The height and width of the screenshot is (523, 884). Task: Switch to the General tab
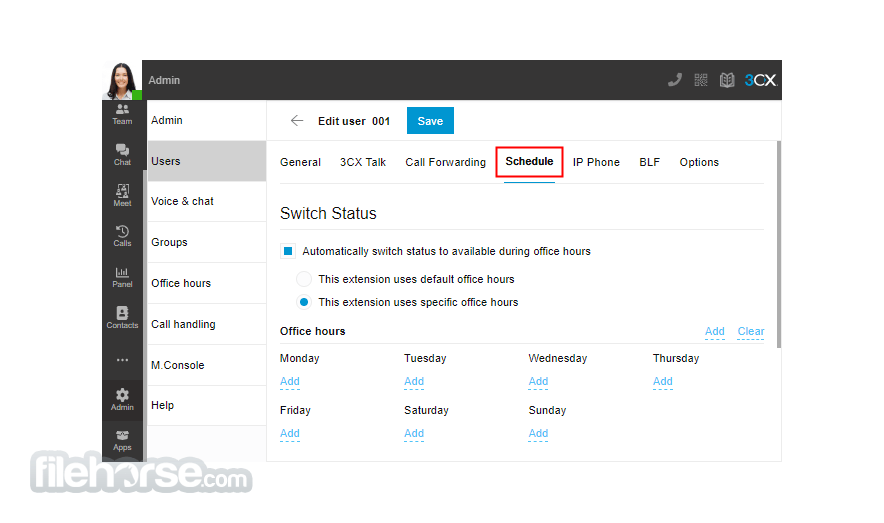tap(300, 162)
